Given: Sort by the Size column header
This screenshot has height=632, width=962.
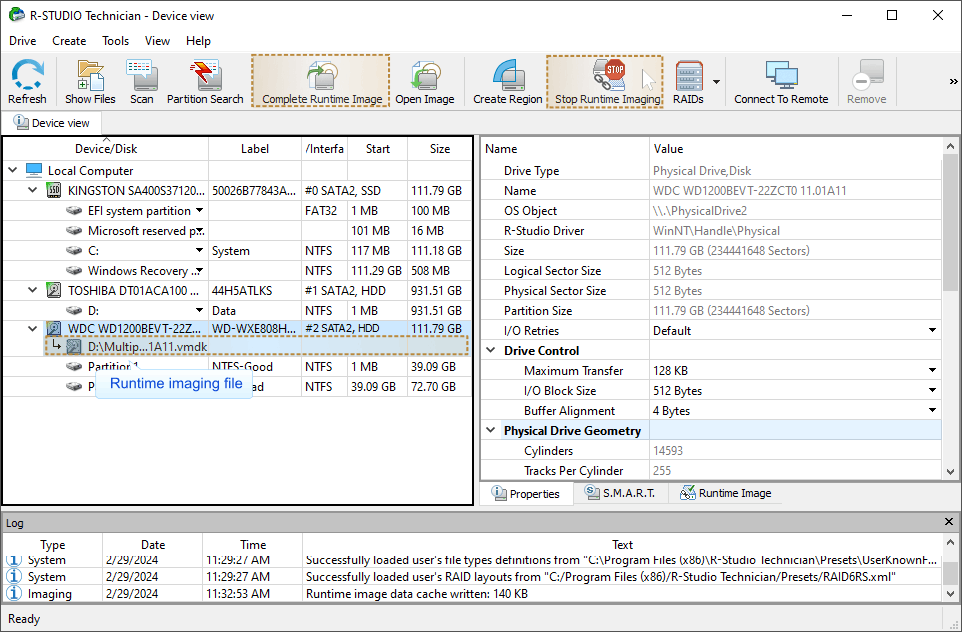Looking at the screenshot, I should (439, 148).
